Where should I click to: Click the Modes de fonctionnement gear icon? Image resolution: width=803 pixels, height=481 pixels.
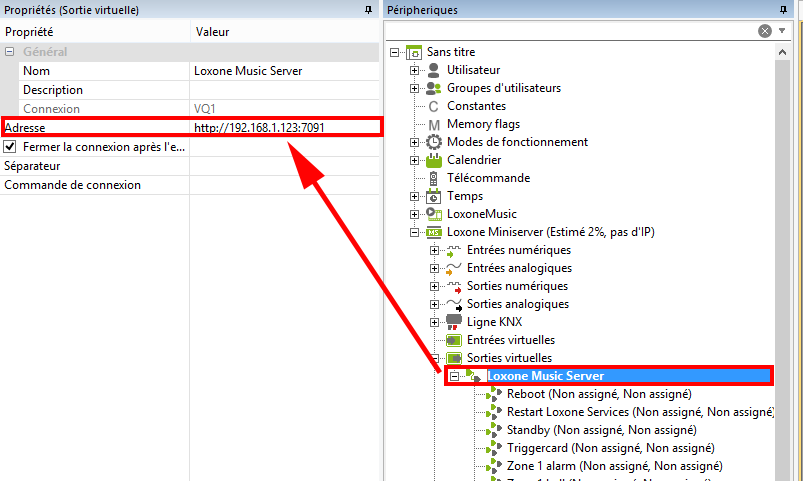point(434,142)
